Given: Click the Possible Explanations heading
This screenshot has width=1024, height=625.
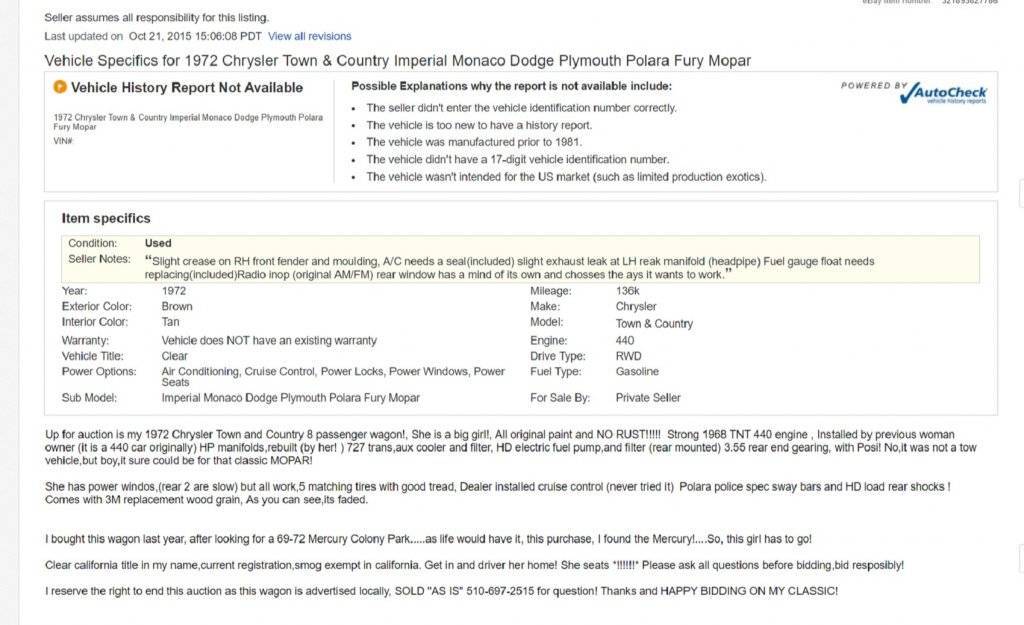Looking at the screenshot, I should point(511,87).
